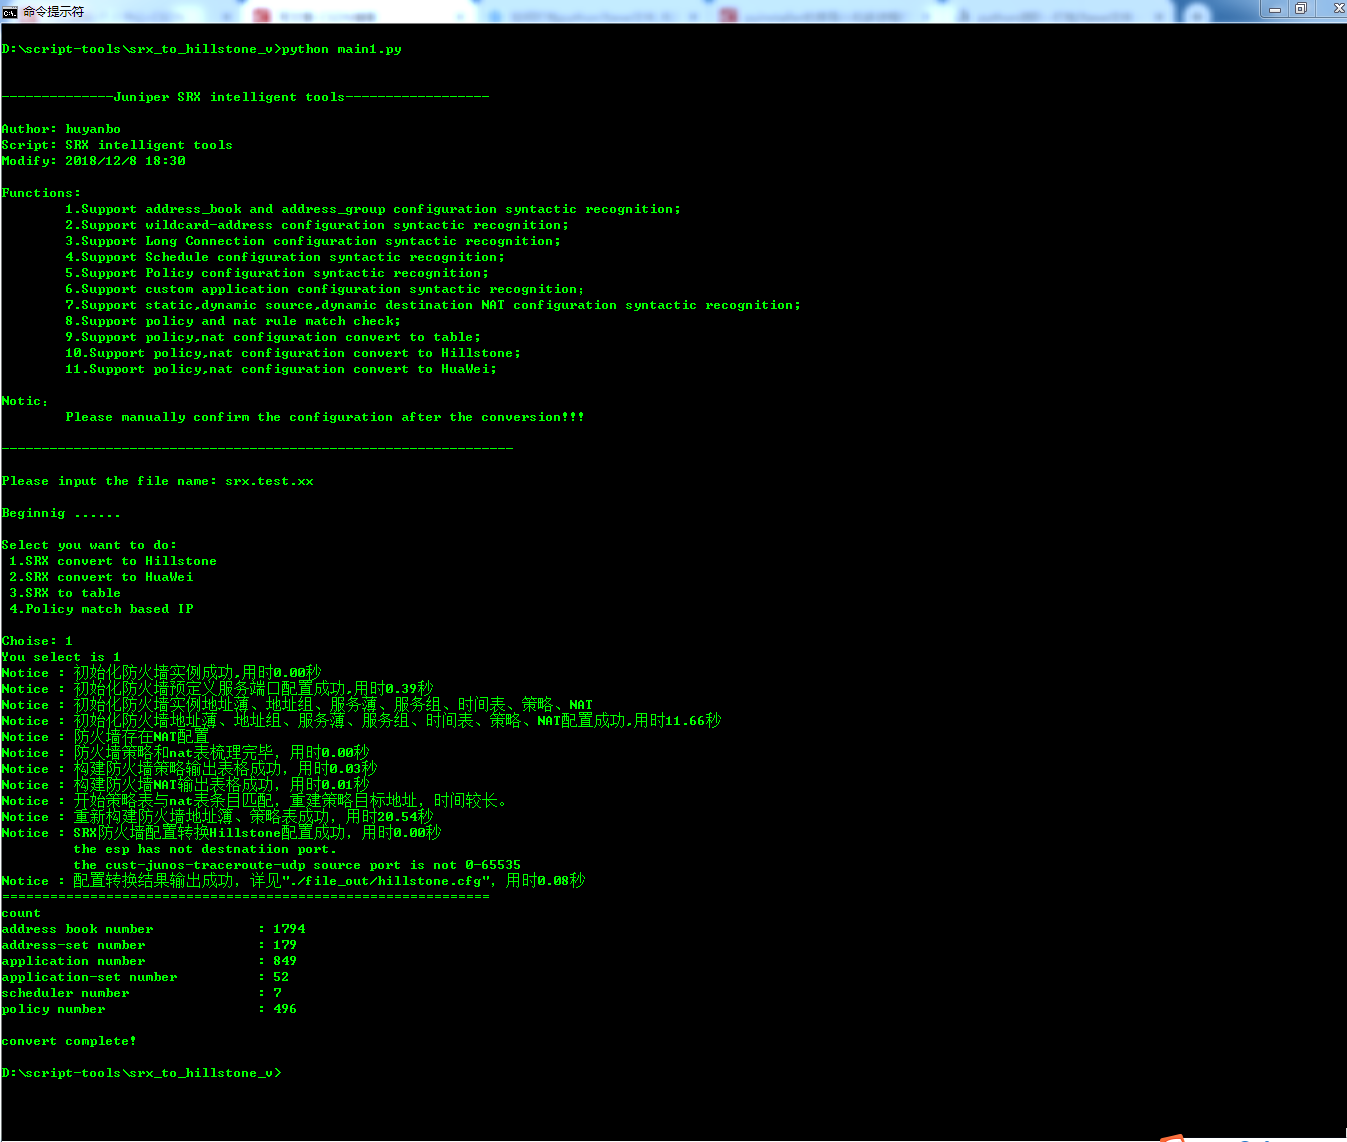
Task: Click the 'Choise: 1' line
Action: (37, 641)
